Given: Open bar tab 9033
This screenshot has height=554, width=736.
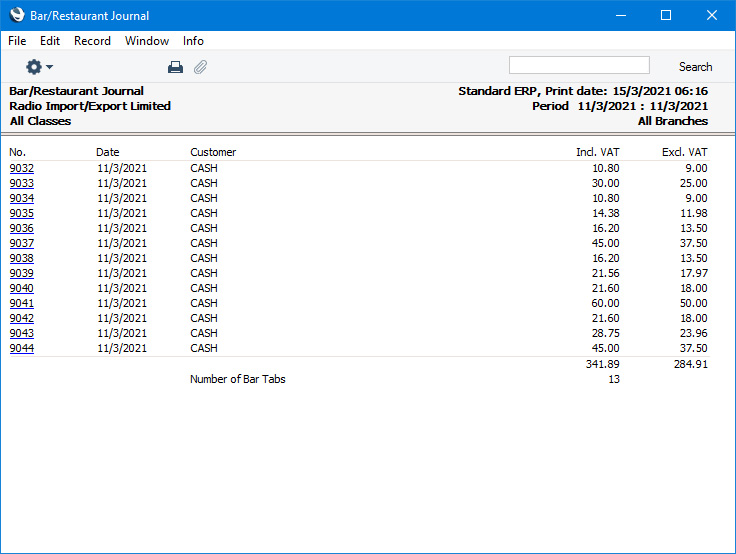Looking at the screenshot, I should (22, 183).
